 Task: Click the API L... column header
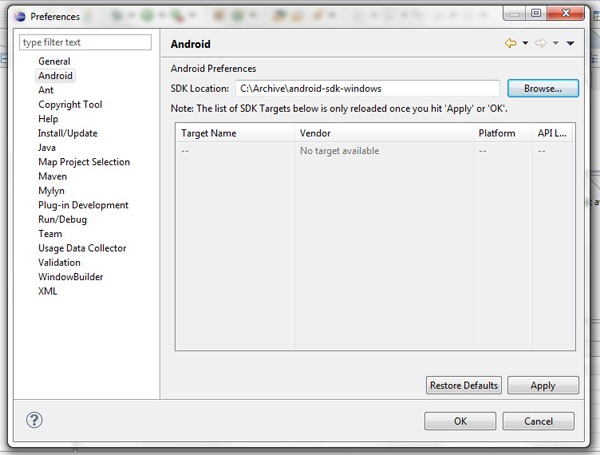click(x=553, y=133)
